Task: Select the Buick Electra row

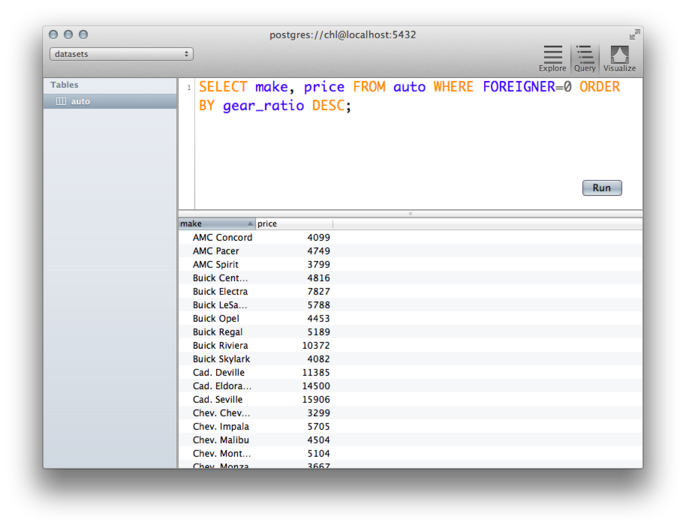Action: coord(220,292)
